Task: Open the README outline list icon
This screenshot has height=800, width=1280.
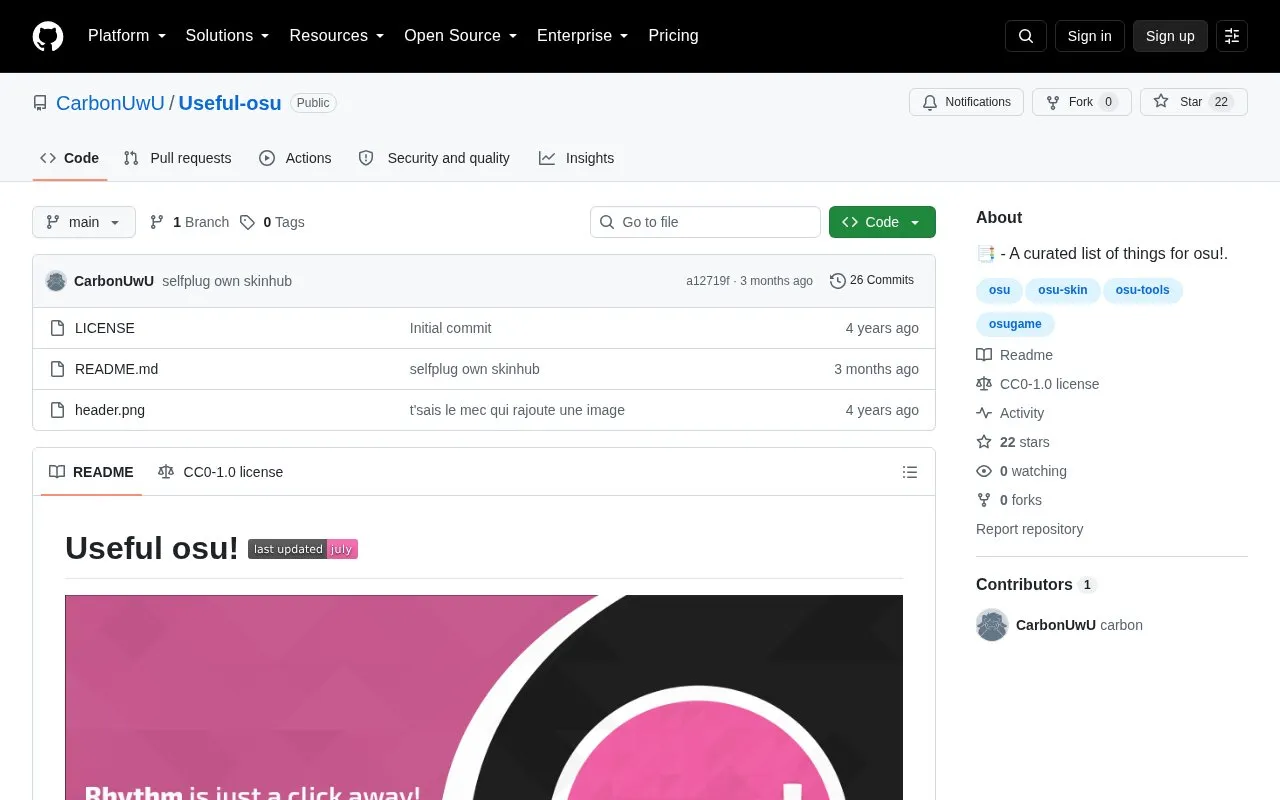Action: tap(910, 472)
